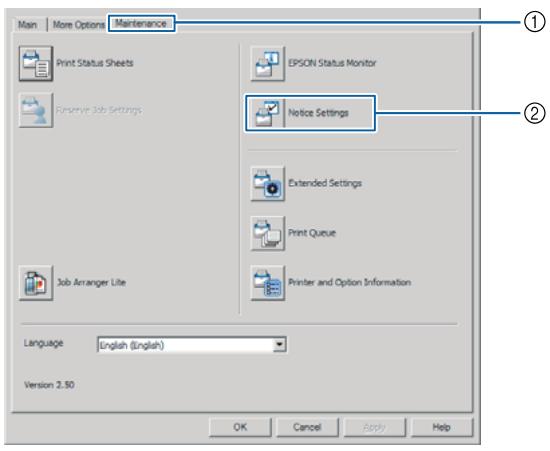The height and width of the screenshot is (451, 550).
Task: Click the Print Status Sheets label
Action: coord(95,63)
